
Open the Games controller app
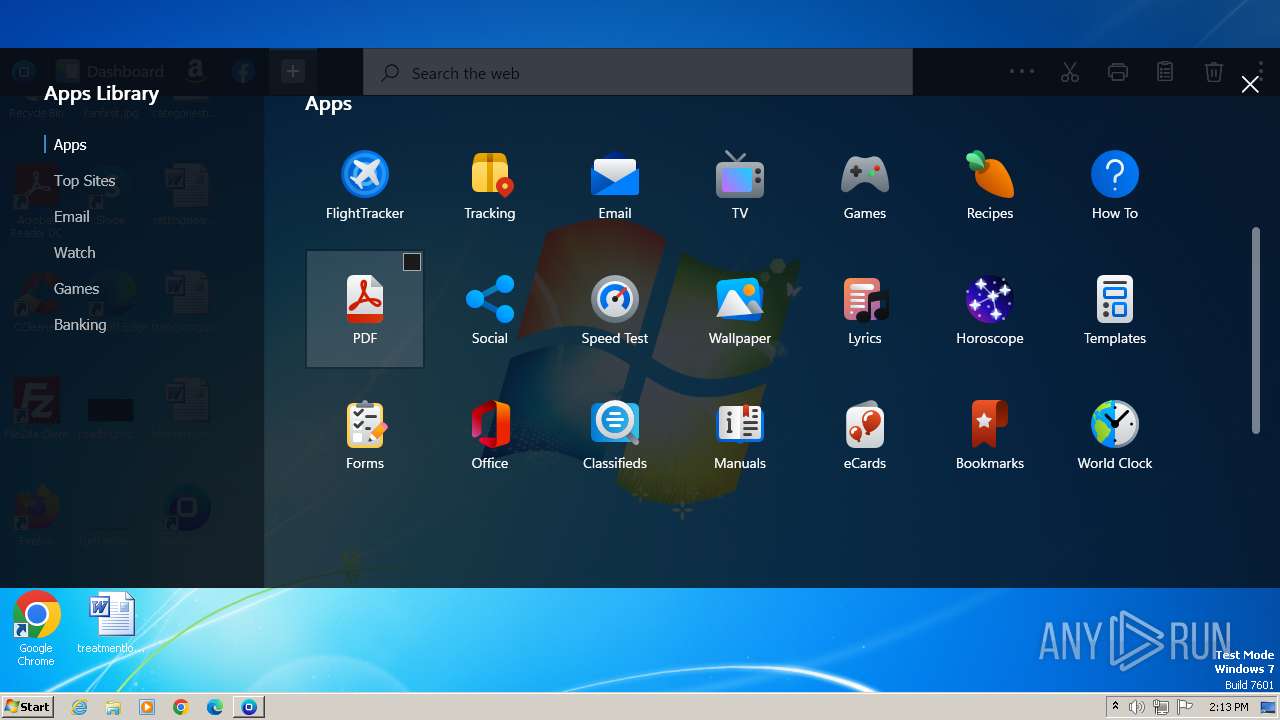click(x=865, y=185)
